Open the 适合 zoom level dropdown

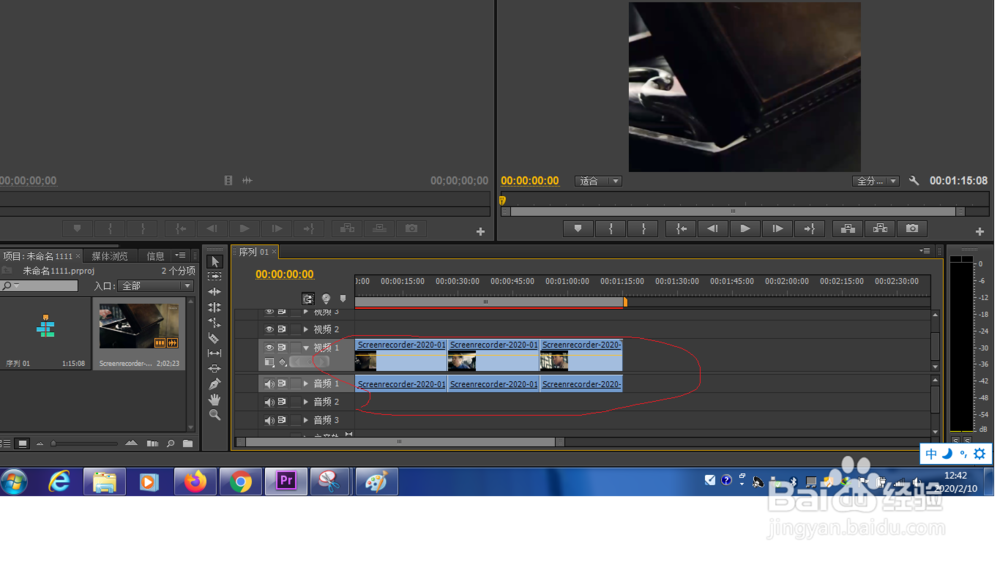tap(598, 181)
